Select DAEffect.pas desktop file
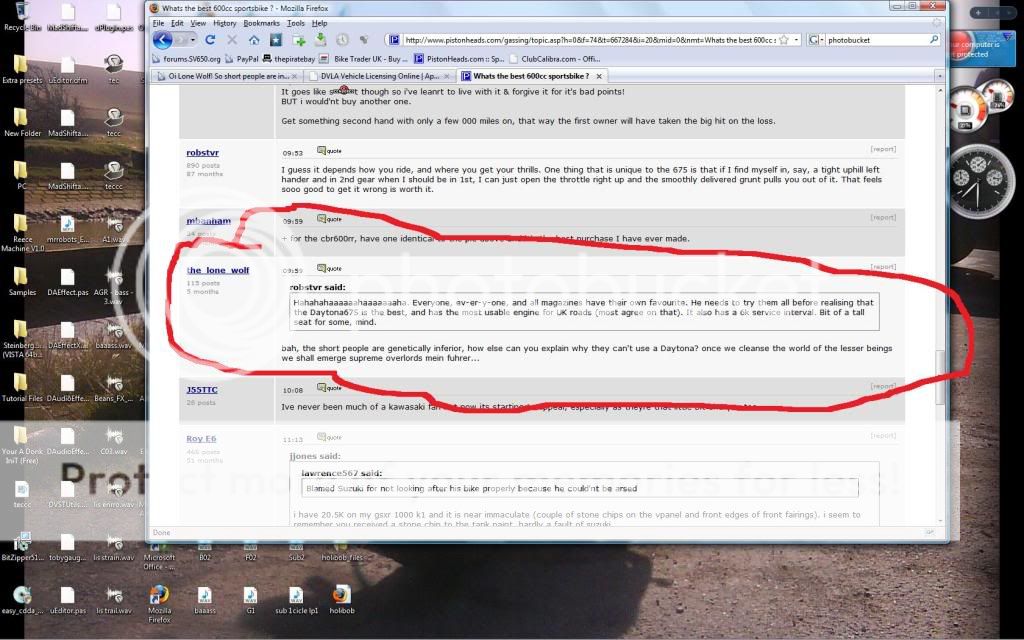 (x=67, y=282)
